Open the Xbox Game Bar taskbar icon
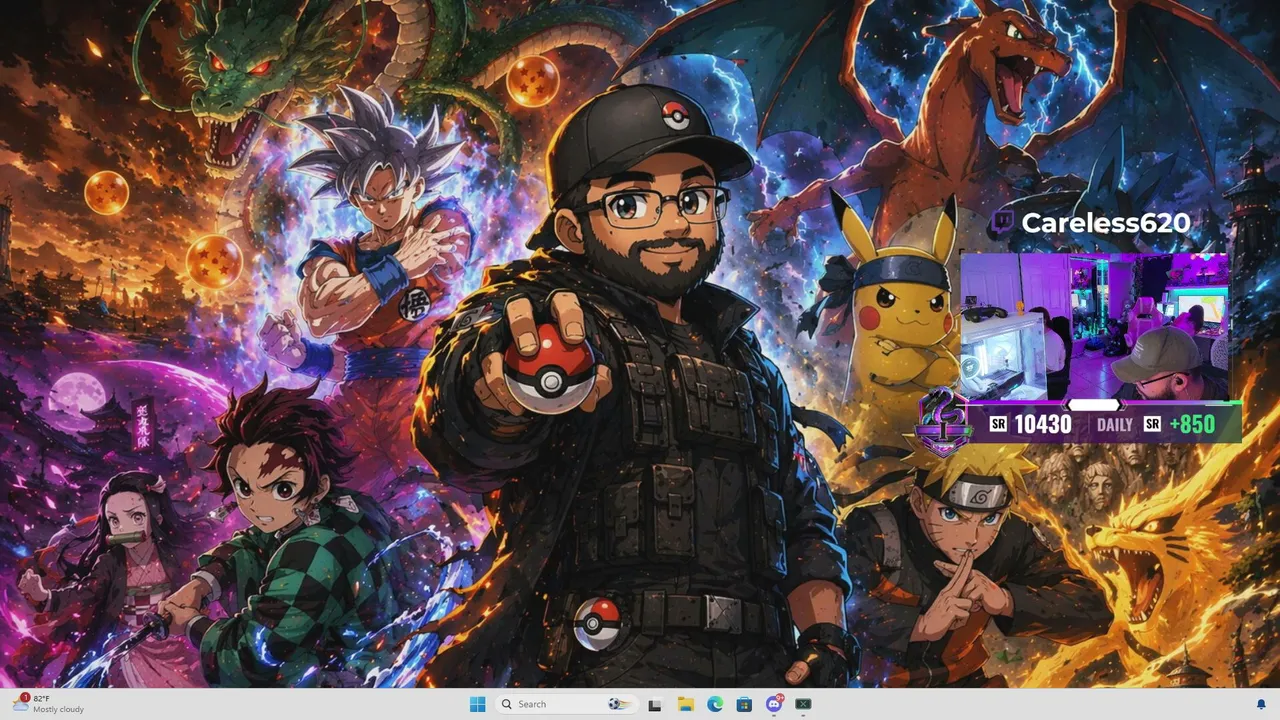Image resolution: width=1280 pixels, height=720 pixels. tap(803, 704)
